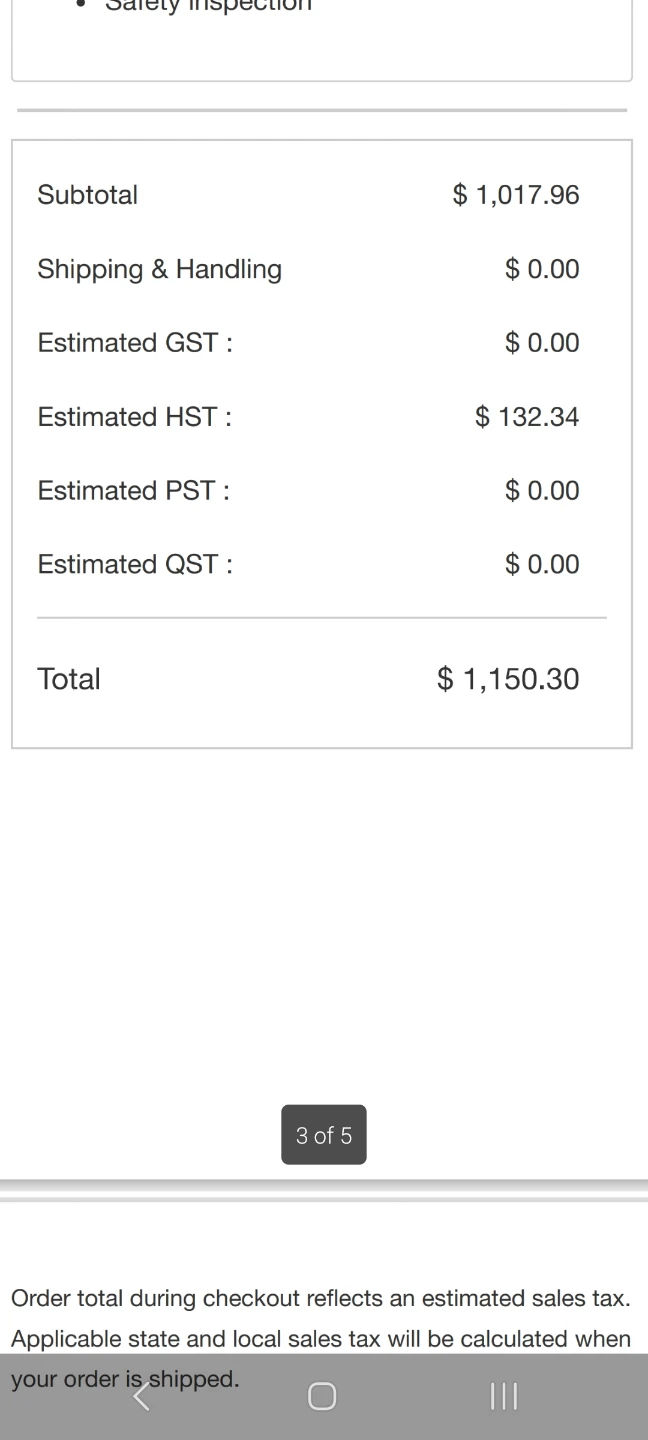Tap the Estimated PST $0.00 amount
The height and width of the screenshot is (1440, 648).
[542, 491]
